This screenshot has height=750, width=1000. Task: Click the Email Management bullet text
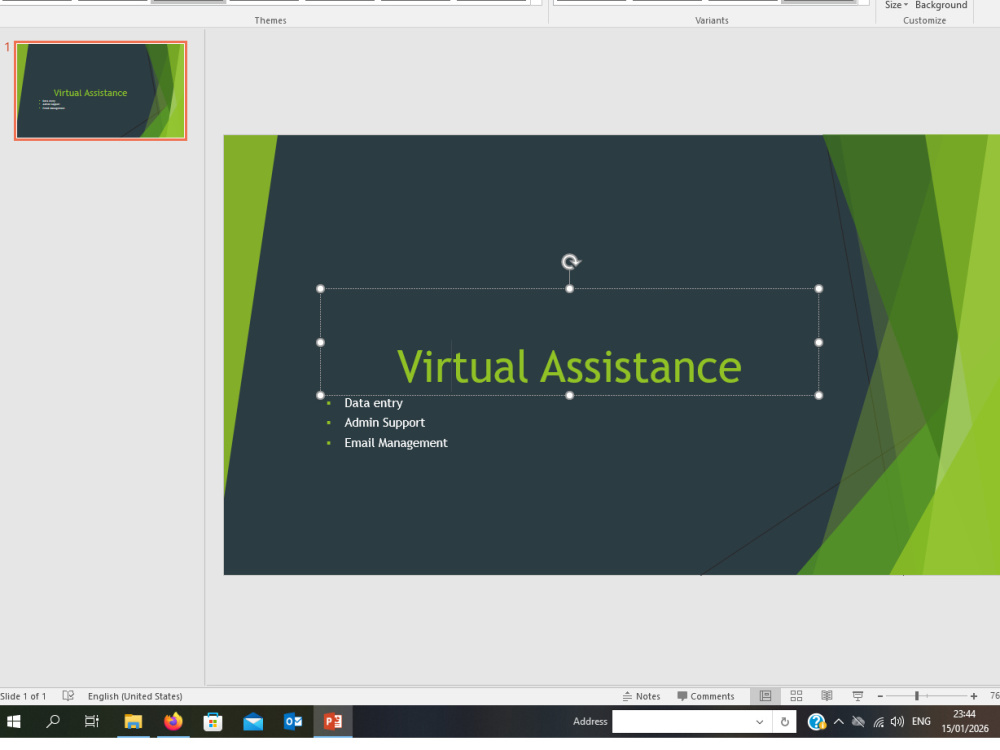click(395, 443)
